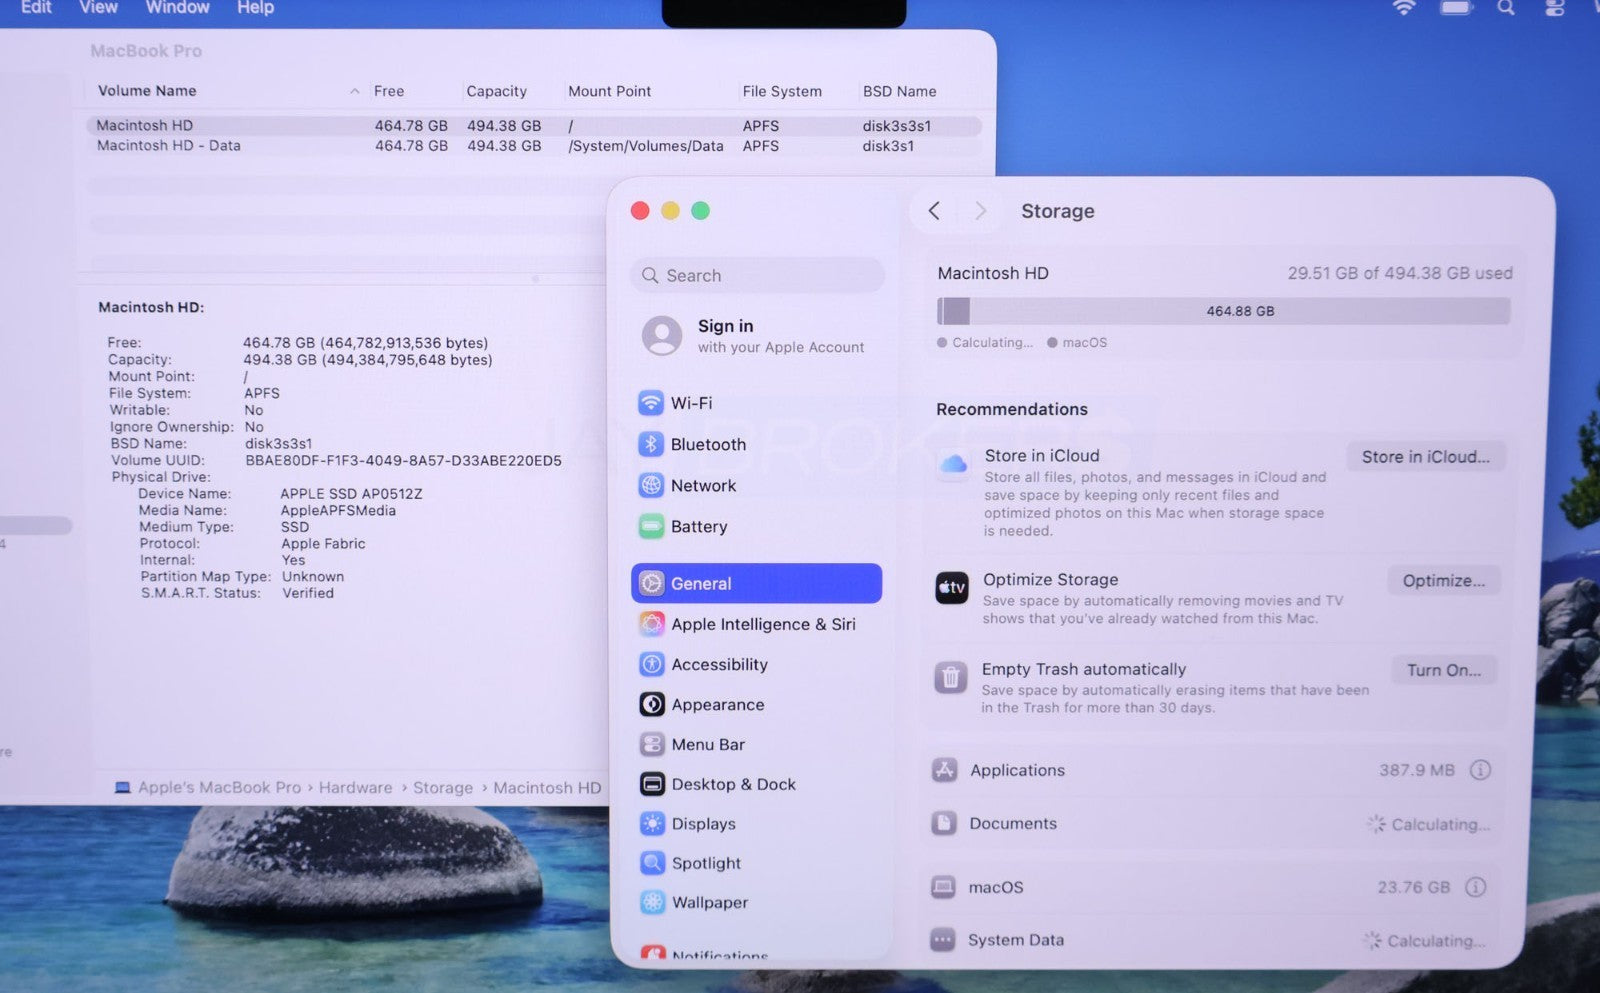Turn on Empty Trash automatically
The image size is (1600, 993).
[x=1443, y=670]
